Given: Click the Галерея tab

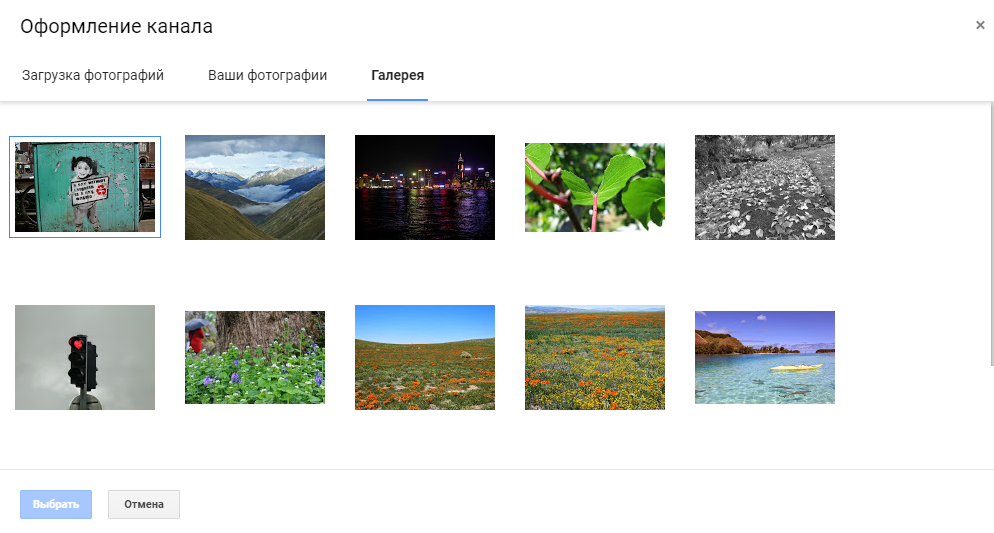Looking at the screenshot, I should tap(397, 75).
